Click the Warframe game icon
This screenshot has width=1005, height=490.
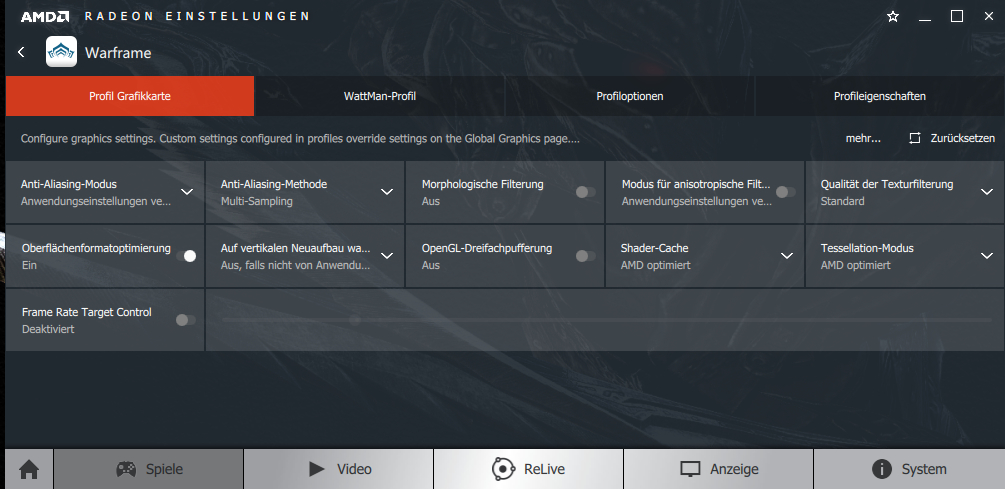[62, 52]
